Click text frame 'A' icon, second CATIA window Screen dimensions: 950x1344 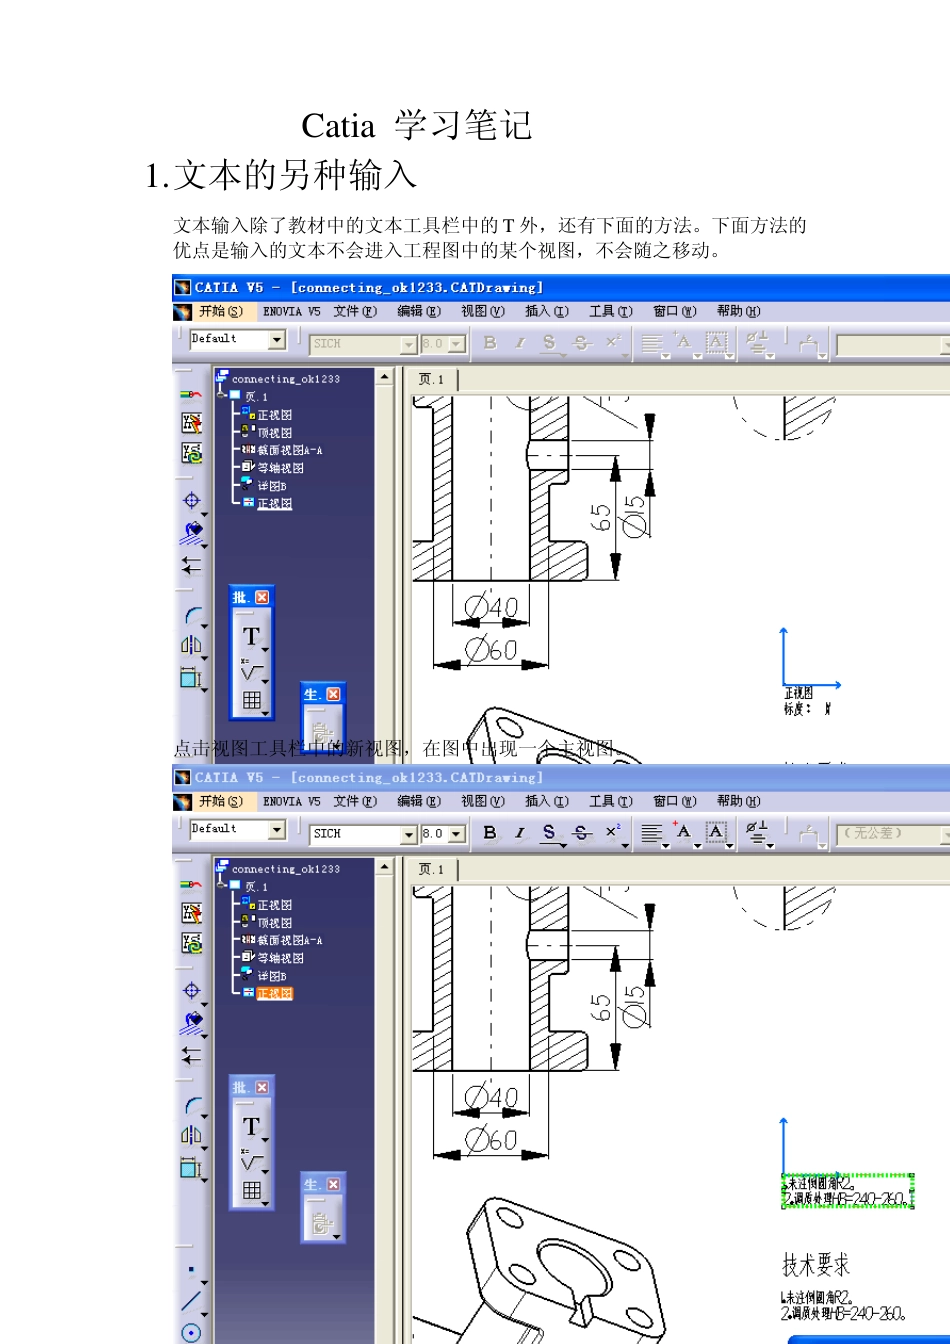click(717, 833)
